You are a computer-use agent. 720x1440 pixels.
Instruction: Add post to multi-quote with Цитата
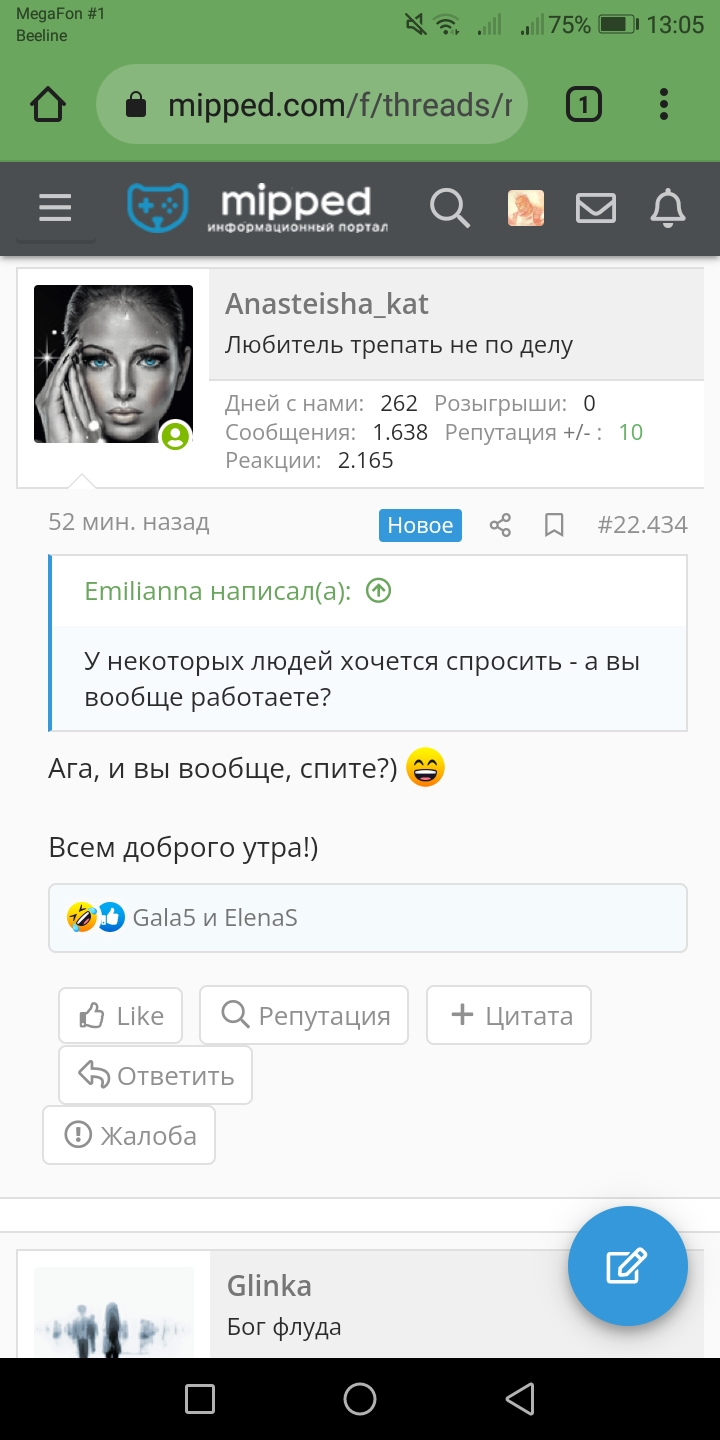click(x=509, y=1016)
